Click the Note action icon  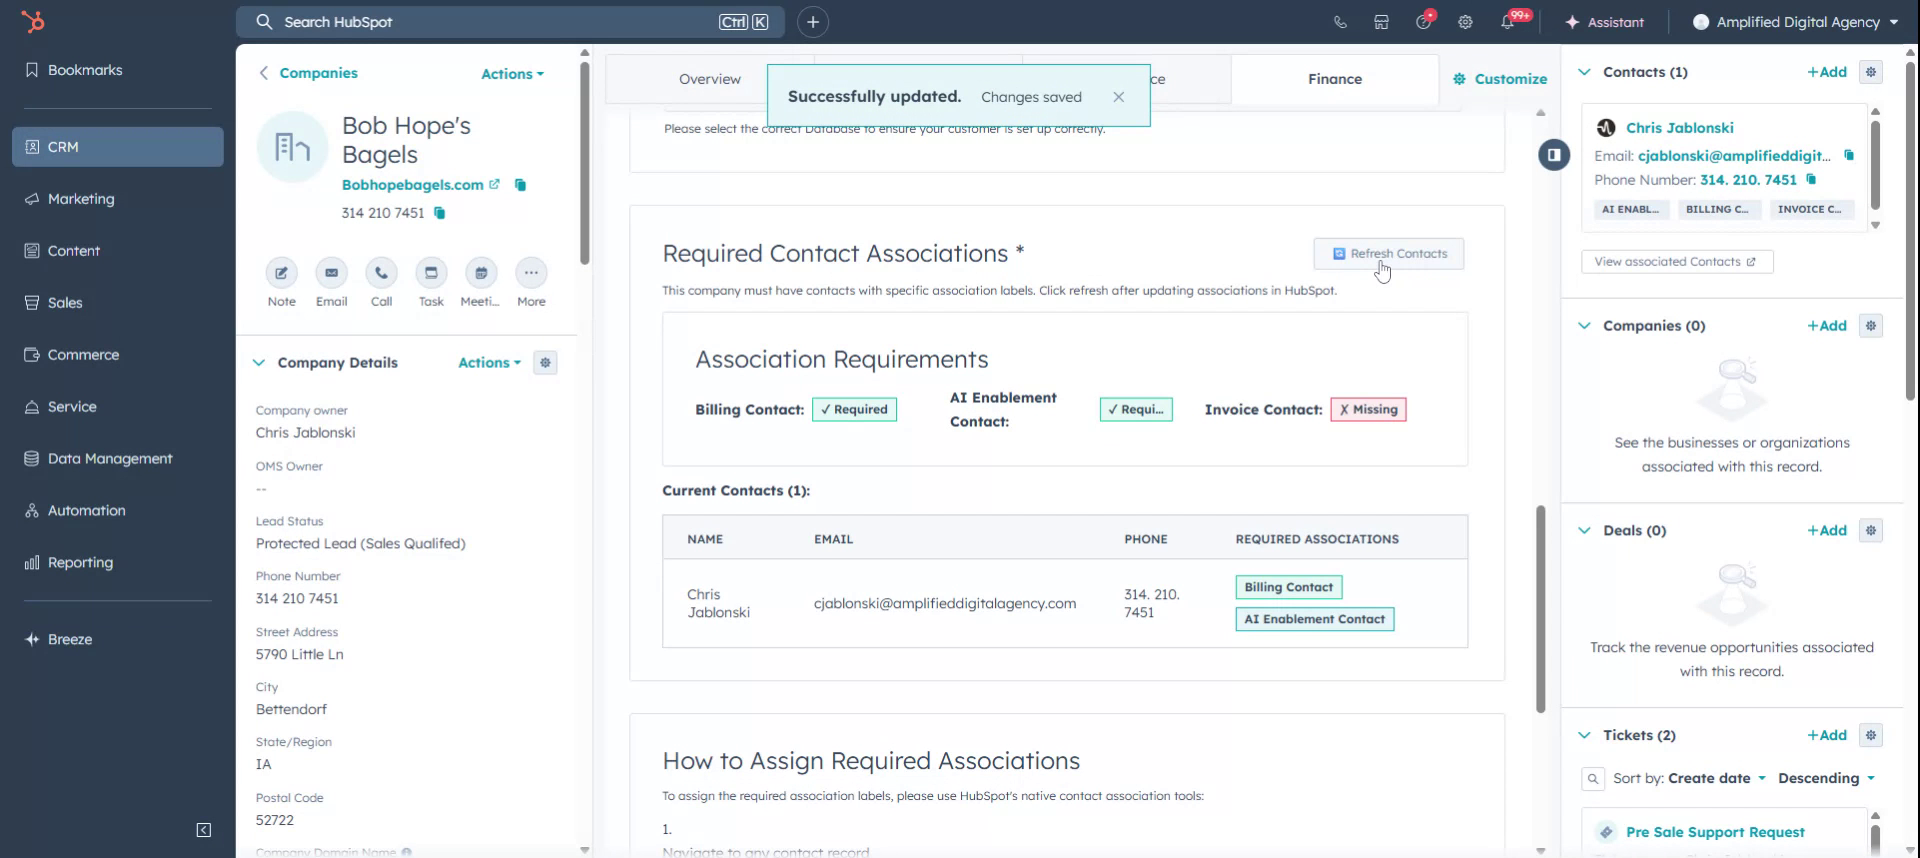[281, 273]
